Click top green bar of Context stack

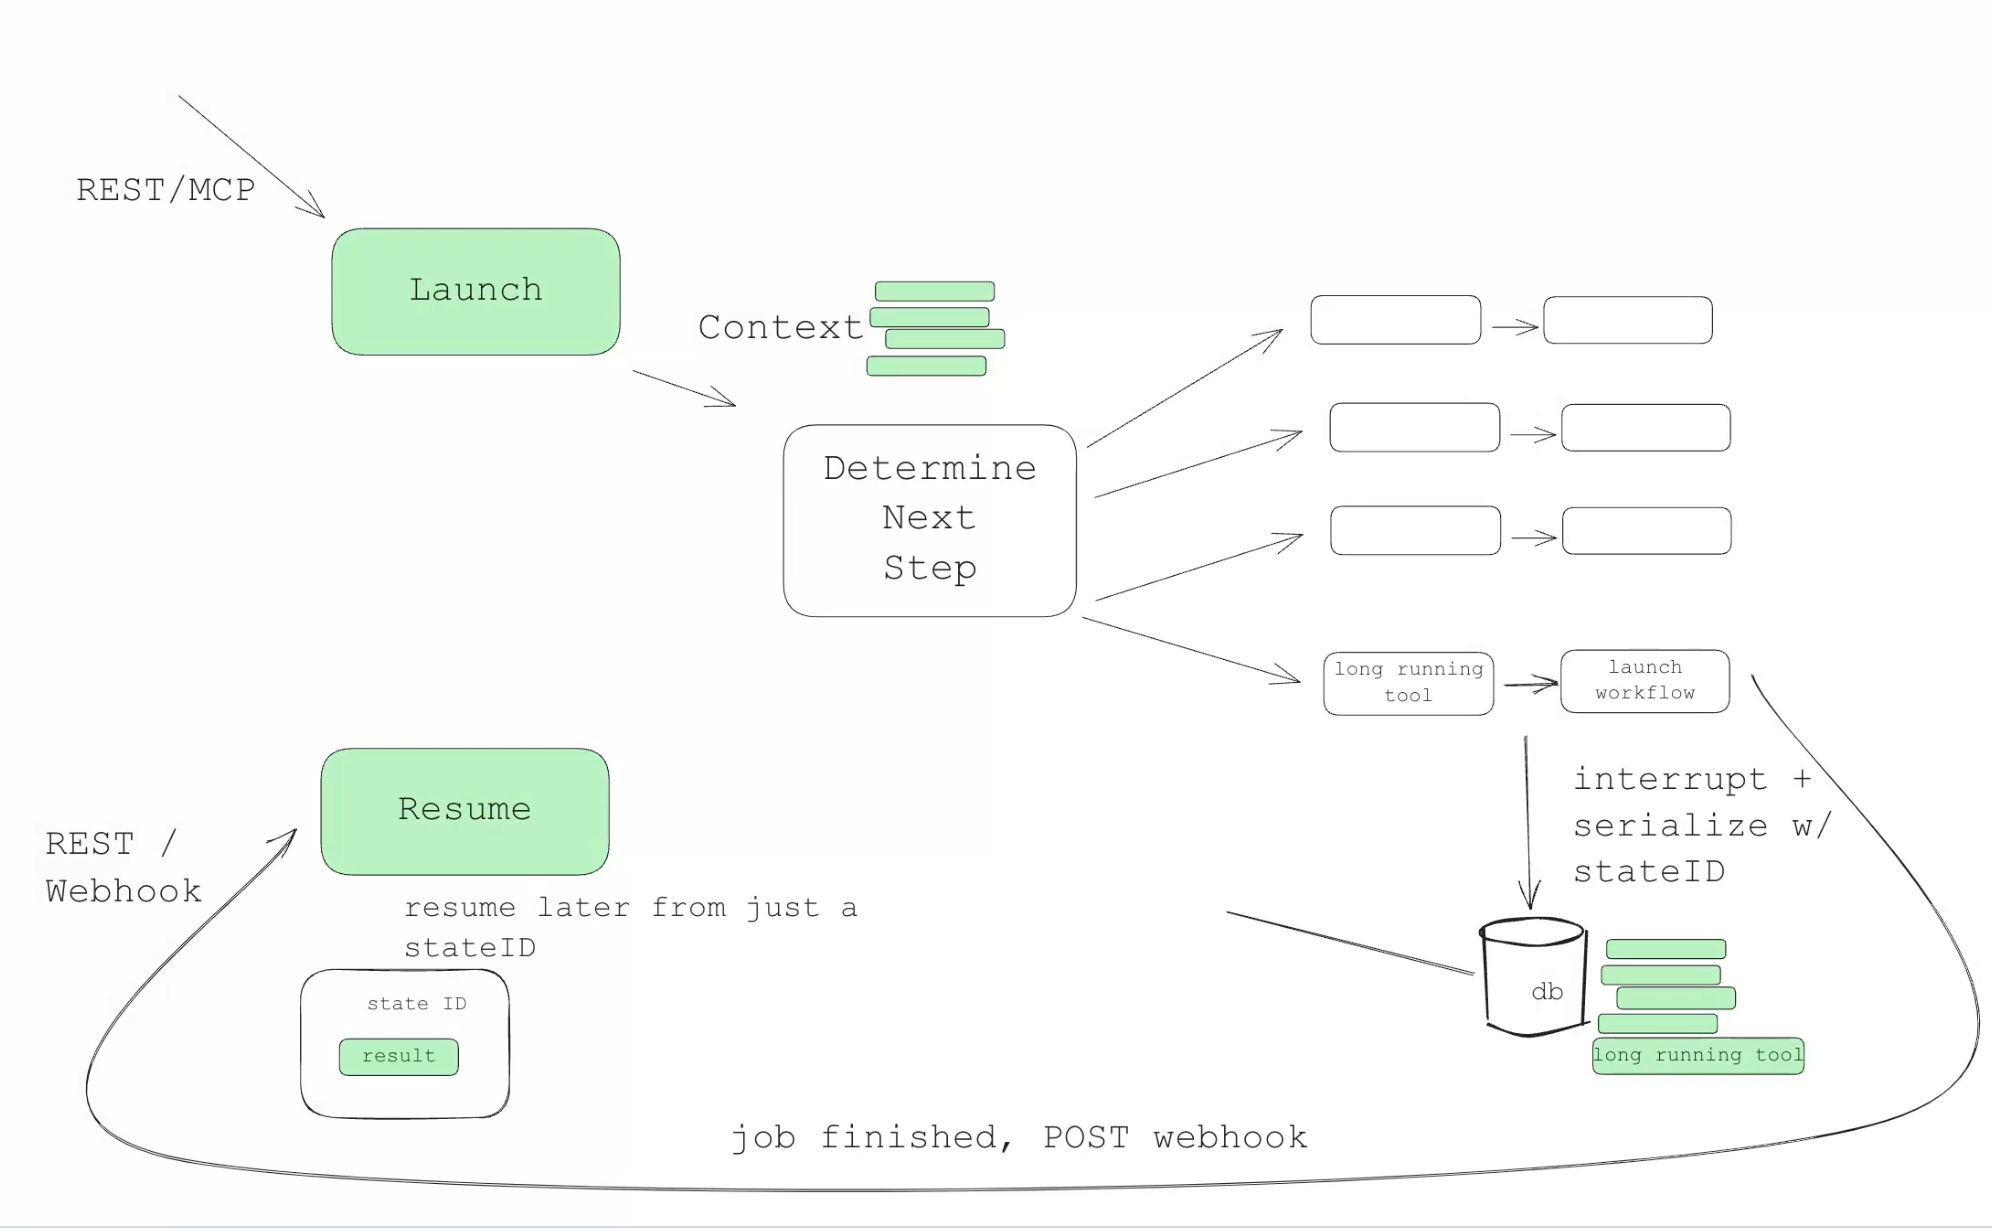pyautogui.click(x=934, y=291)
